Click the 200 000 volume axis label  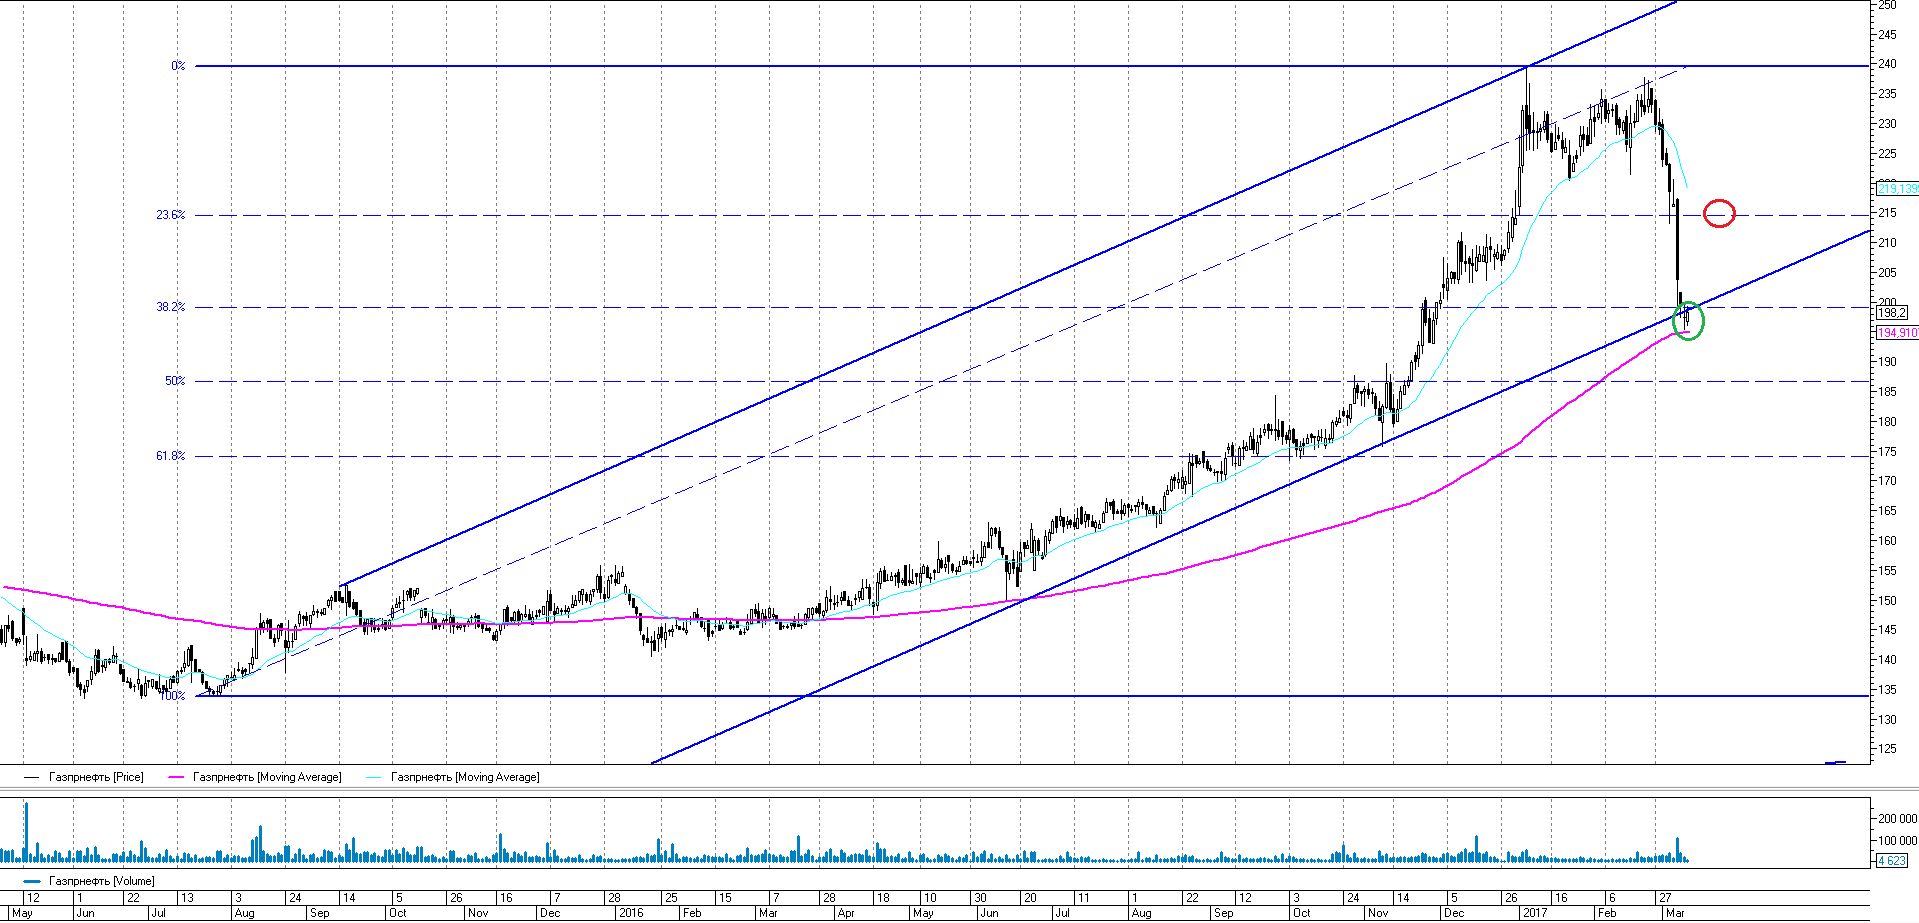tap(1897, 818)
